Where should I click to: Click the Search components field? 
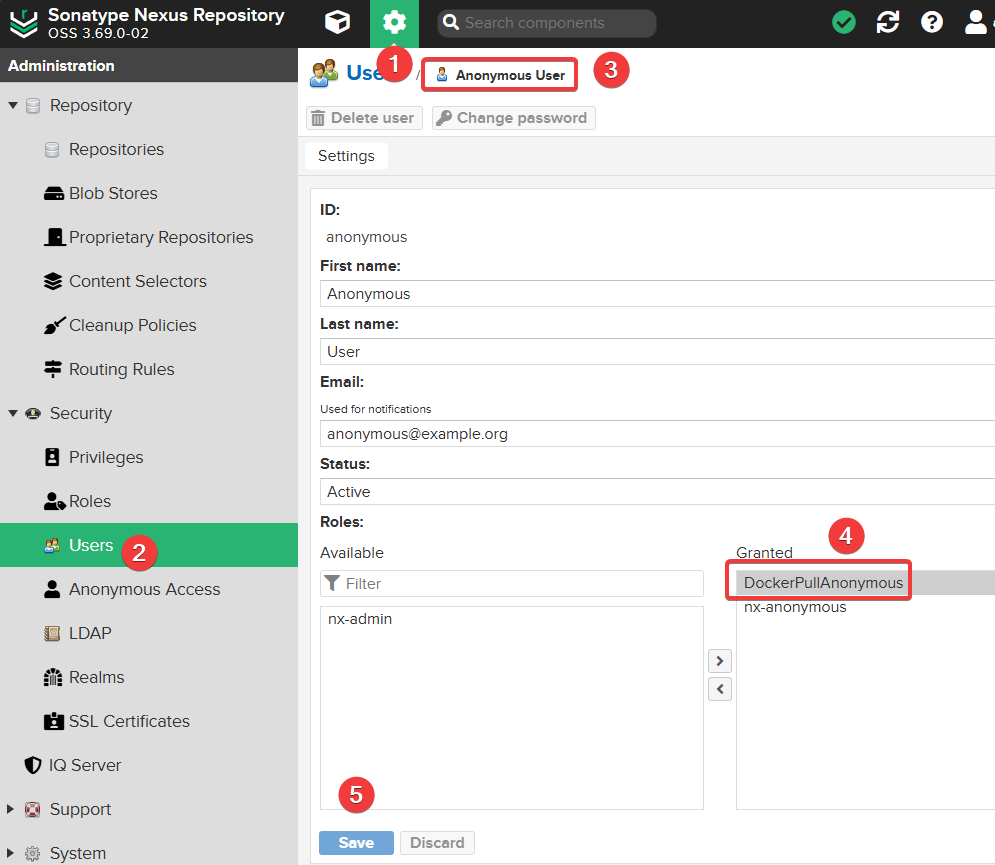pos(555,23)
